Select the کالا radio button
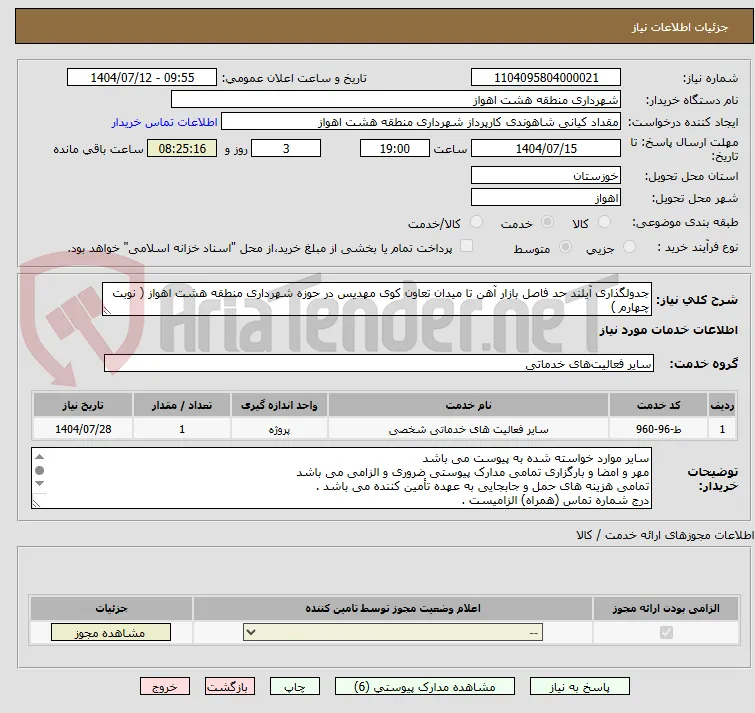The width and height of the screenshot is (755, 713). pyautogui.click(x=604, y=222)
